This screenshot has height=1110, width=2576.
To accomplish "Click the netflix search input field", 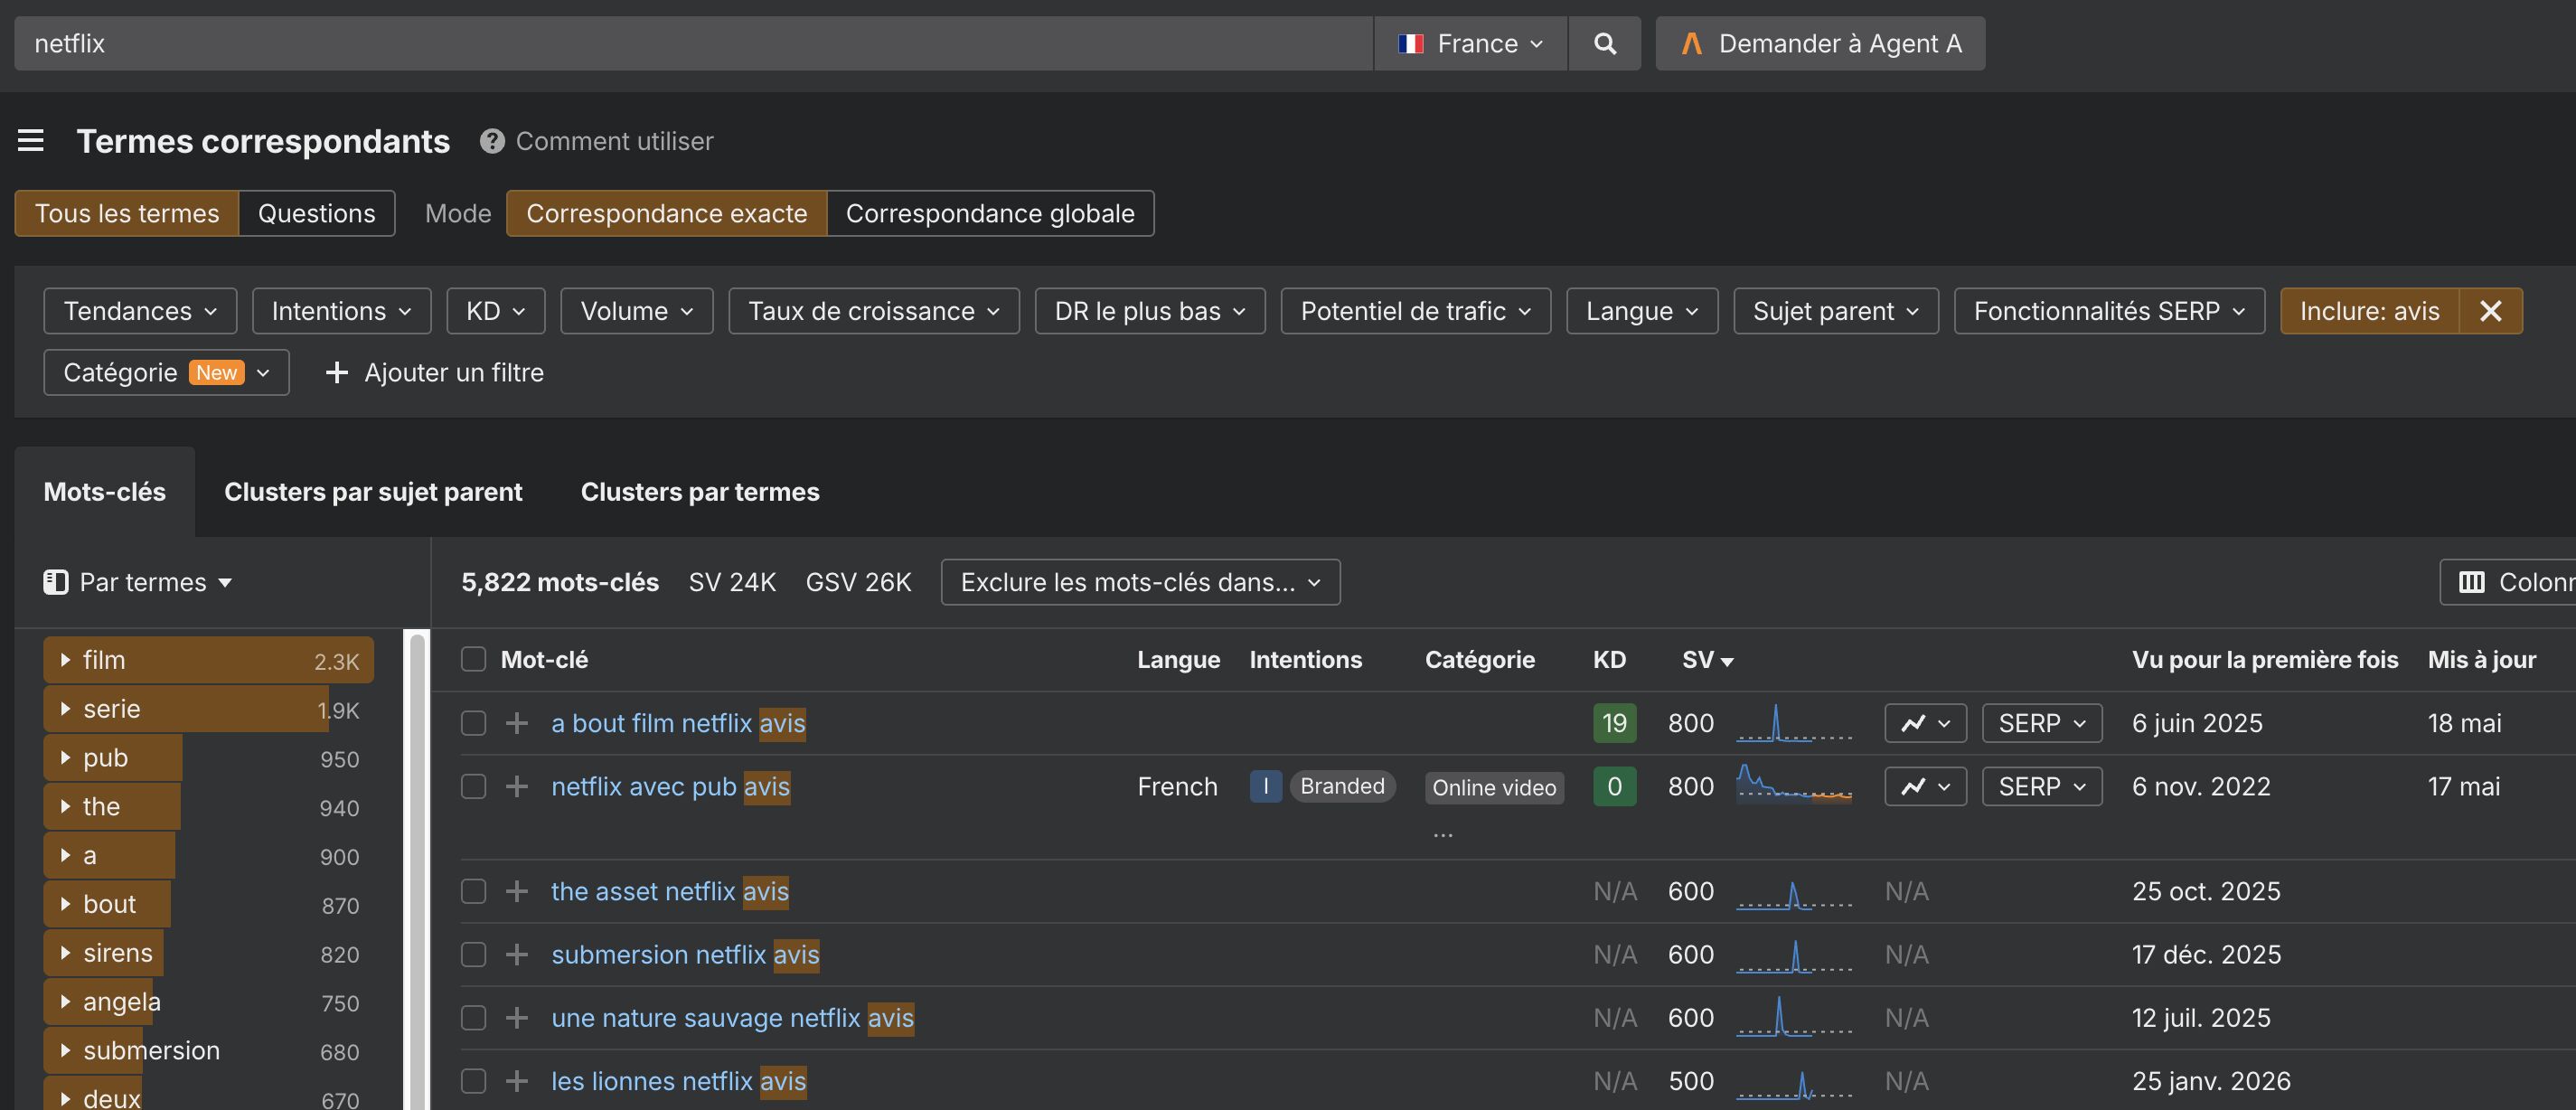I will coord(693,44).
